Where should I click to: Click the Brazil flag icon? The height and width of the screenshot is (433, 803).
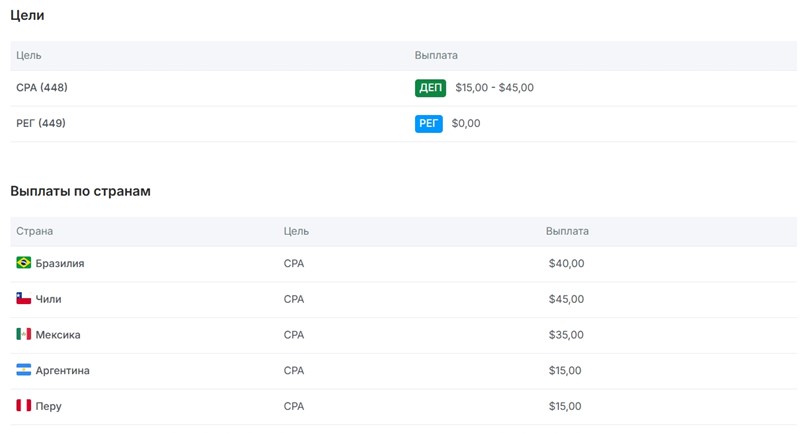pyautogui.click(x=24, y=263)
